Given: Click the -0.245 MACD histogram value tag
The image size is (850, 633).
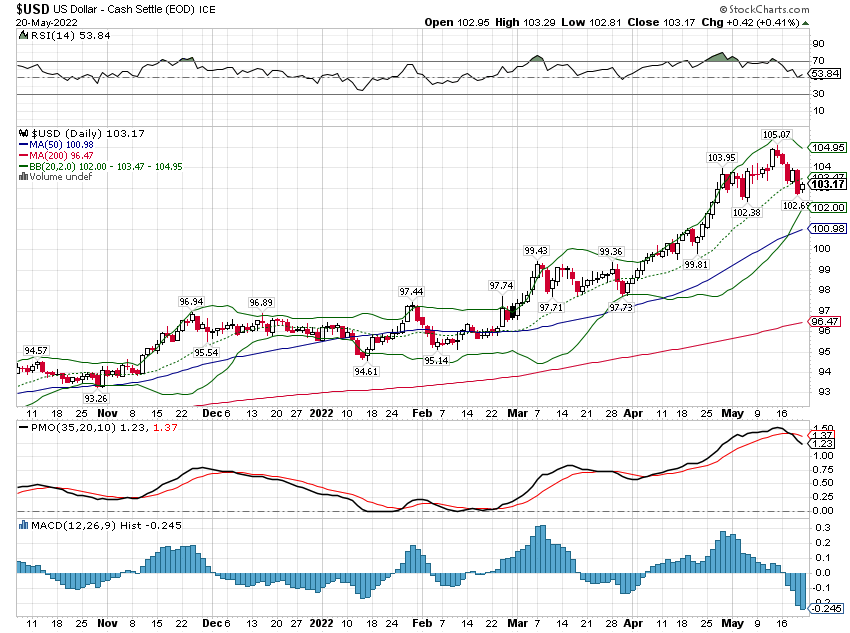Looking at the screenshot, I should tap(828, 608).
